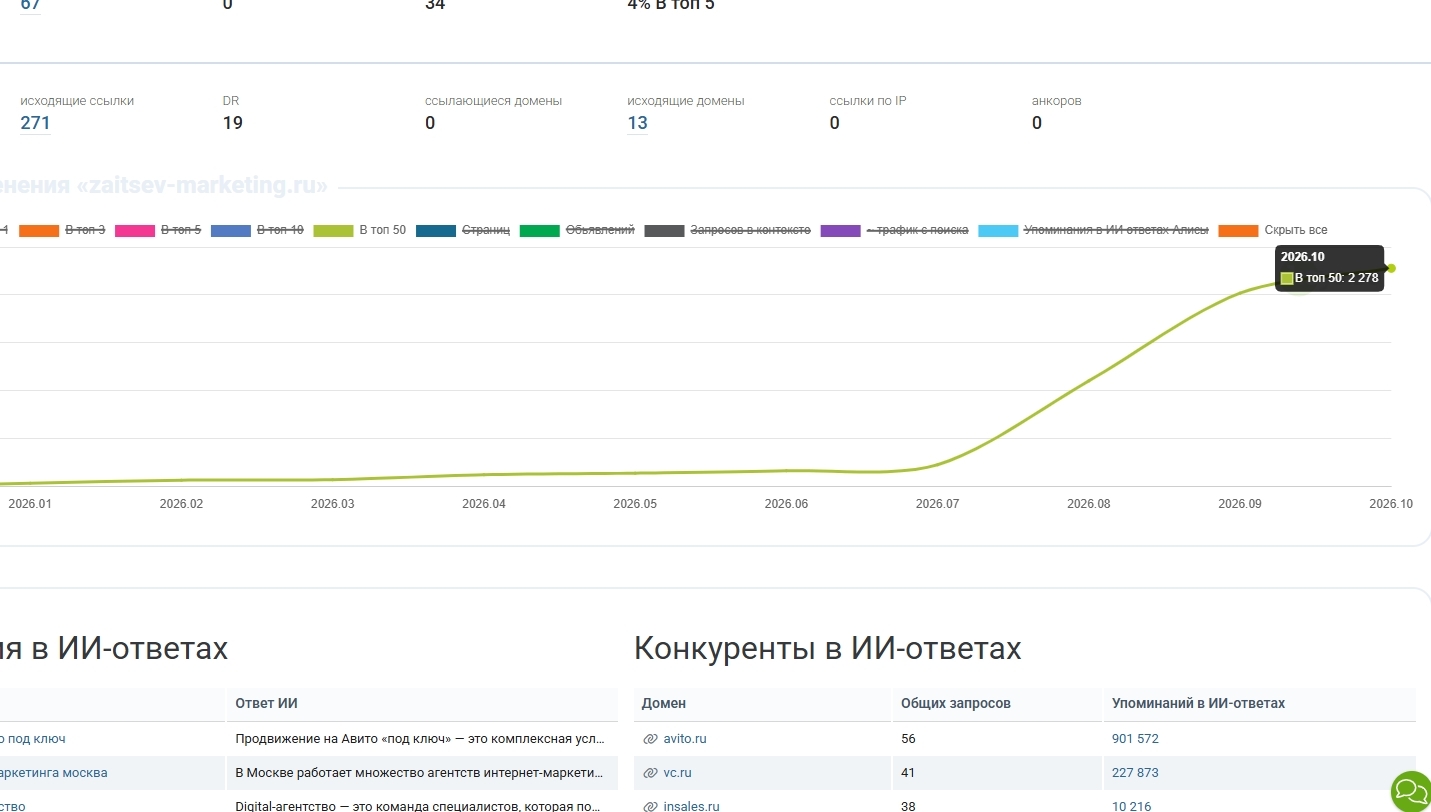Enable the "Страниц" series in the legend
Screen dimensions: 1431x812
coord(463,231)
